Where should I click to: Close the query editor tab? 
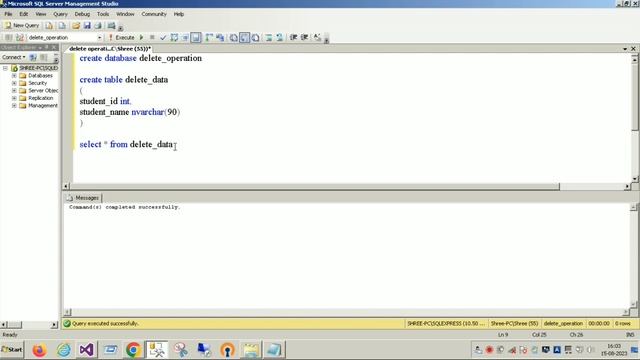(633, 49)
